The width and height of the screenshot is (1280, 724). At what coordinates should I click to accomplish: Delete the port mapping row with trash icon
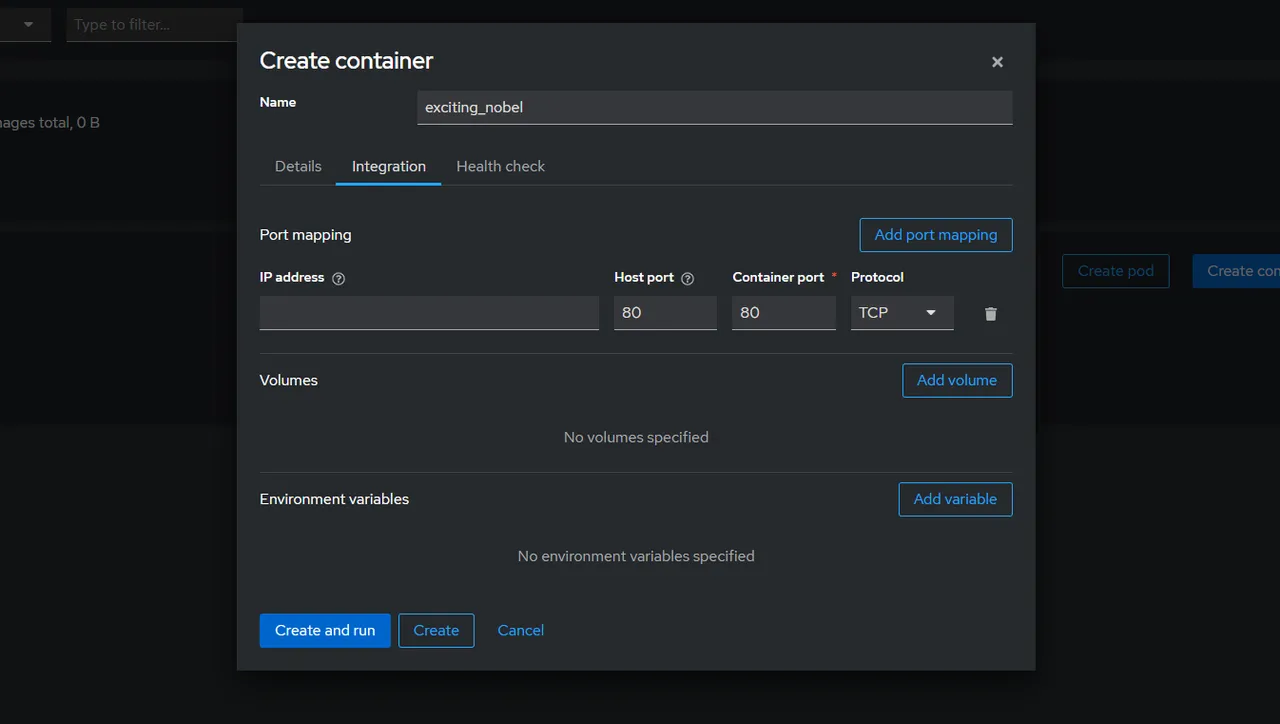pyautogui.click(x=990, y=314)
